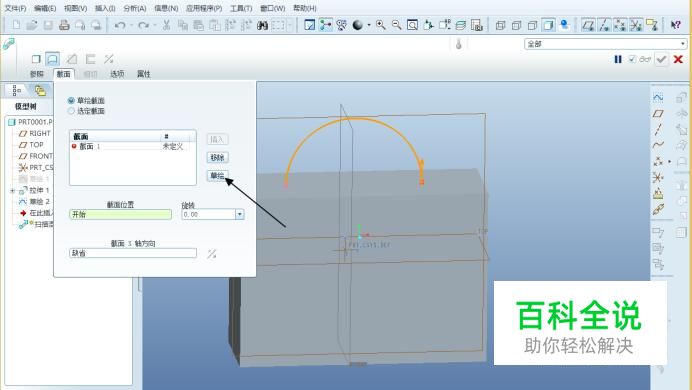Viewport: 692px width, 390px height.
Task: Open the 旋转 angle dropdown arrow
Action: pyautogui.click(x=240, y=214)
